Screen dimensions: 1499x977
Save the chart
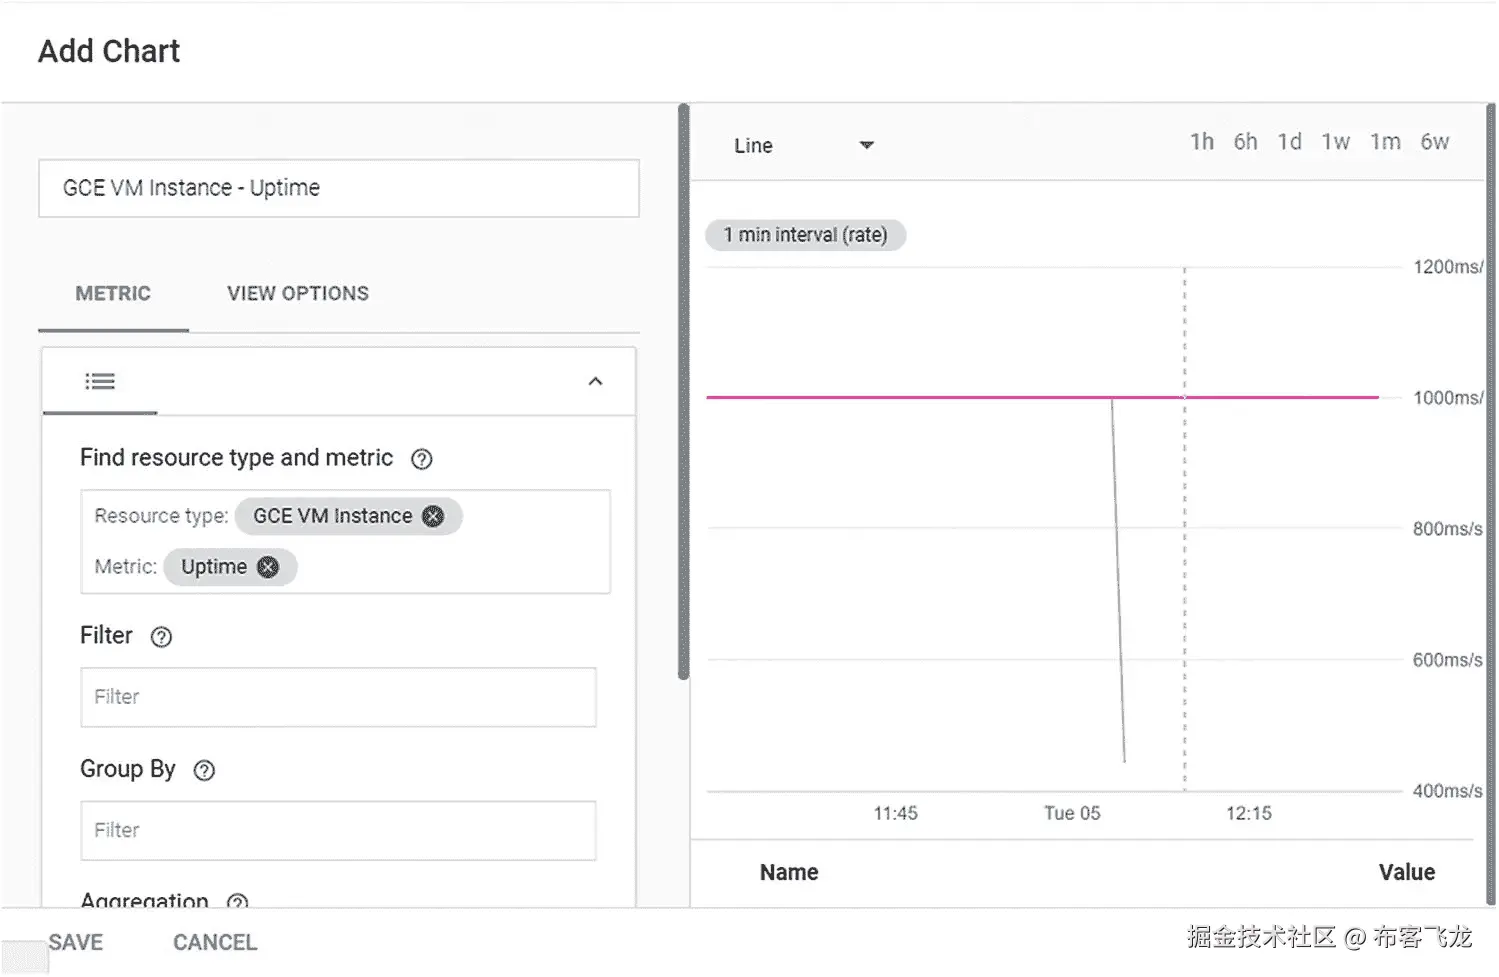point(76,942)
